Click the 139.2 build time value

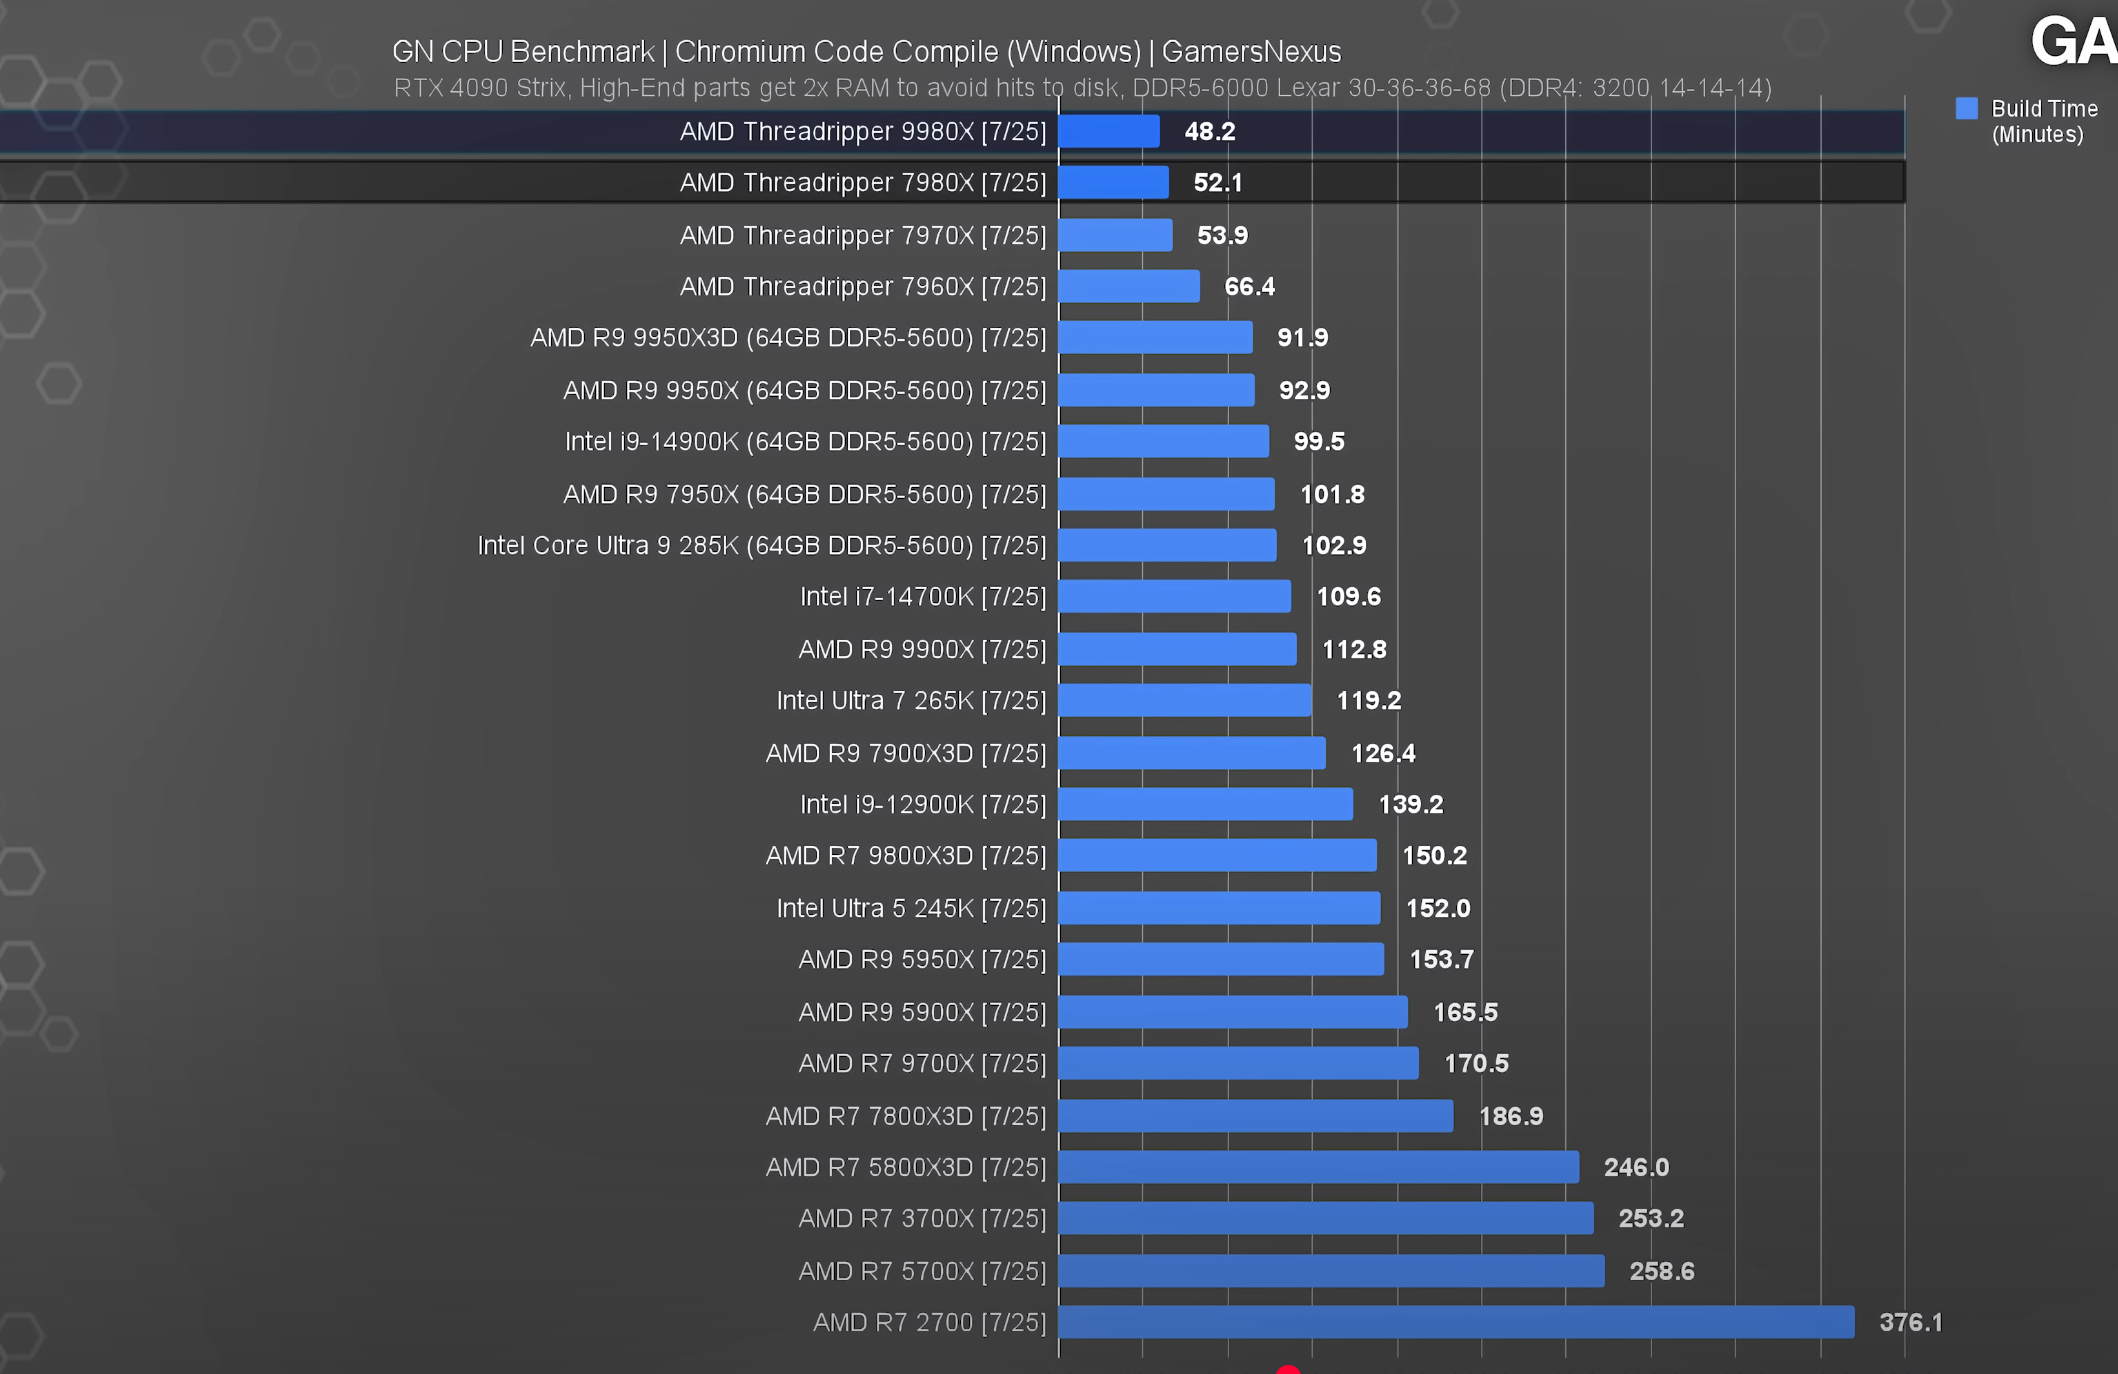[x=1410, y=804]
